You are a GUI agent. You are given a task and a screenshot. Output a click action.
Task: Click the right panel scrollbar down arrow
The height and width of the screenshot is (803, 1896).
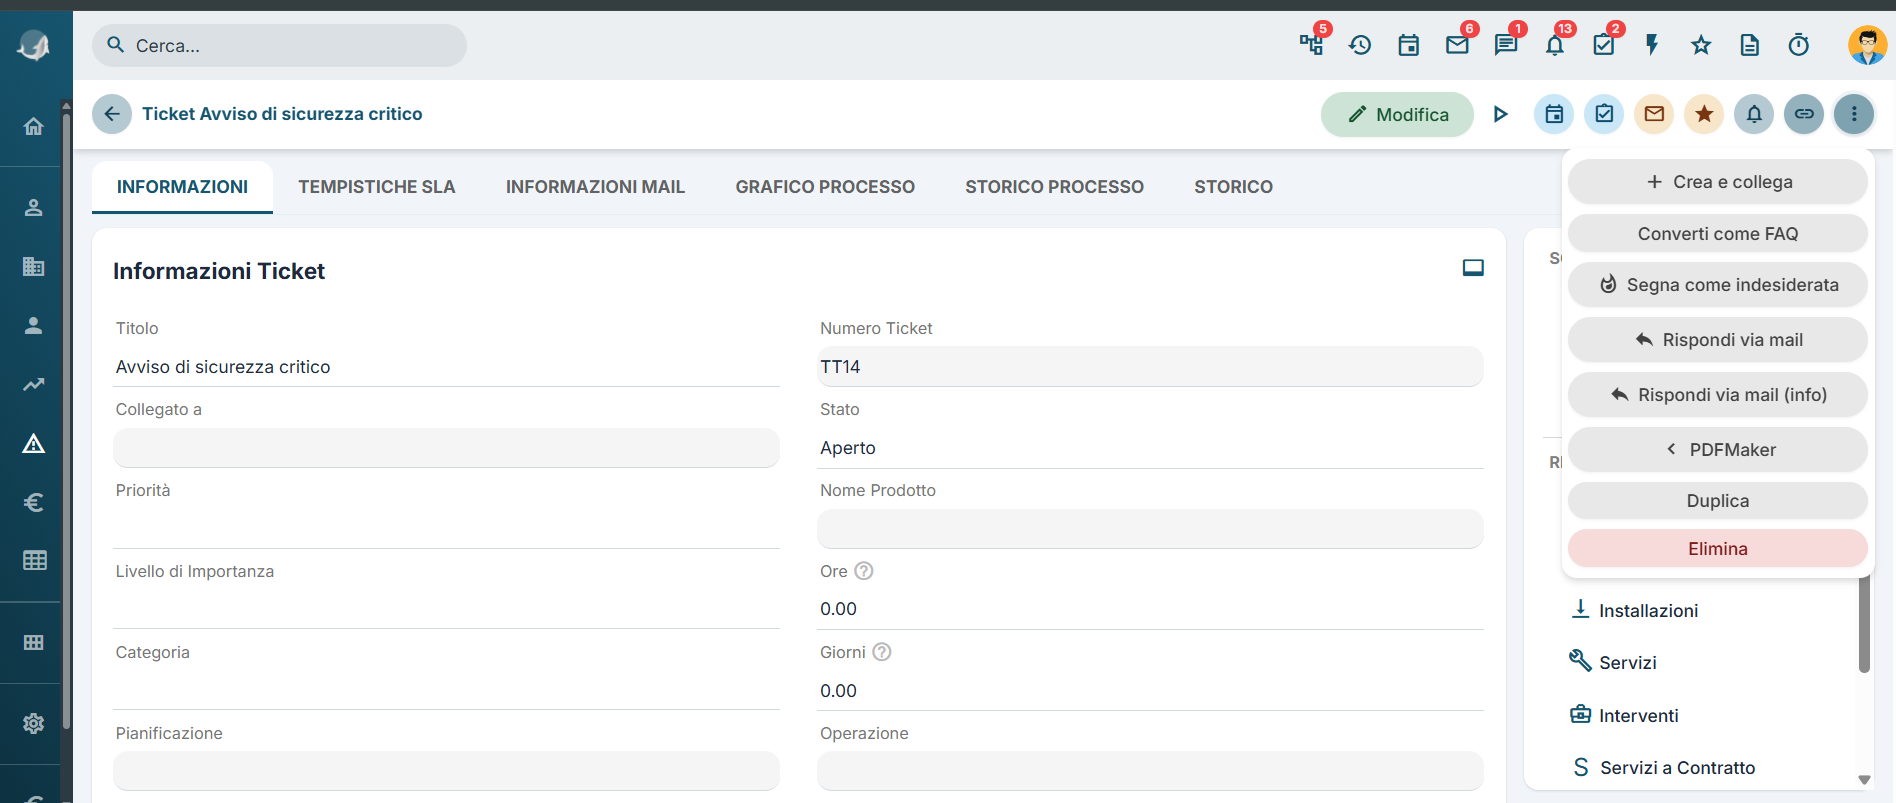(1864, 780)
